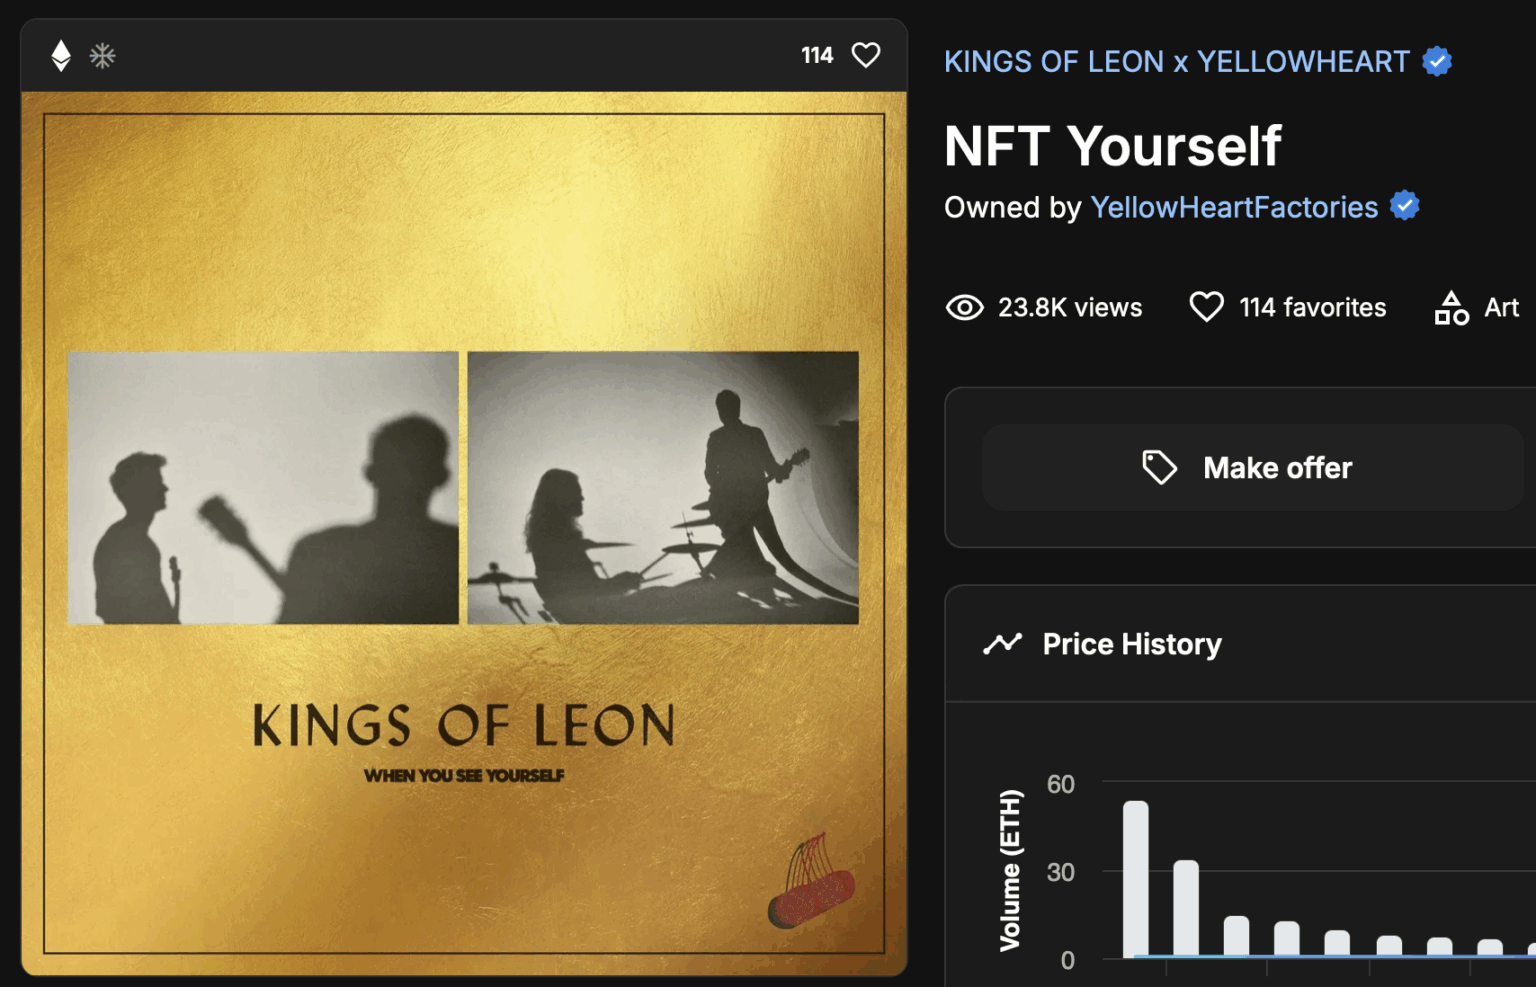Click the eye icon beside views count
Image resolution: width=1536 pixels, height=987 pixels.
pos(964,308)
